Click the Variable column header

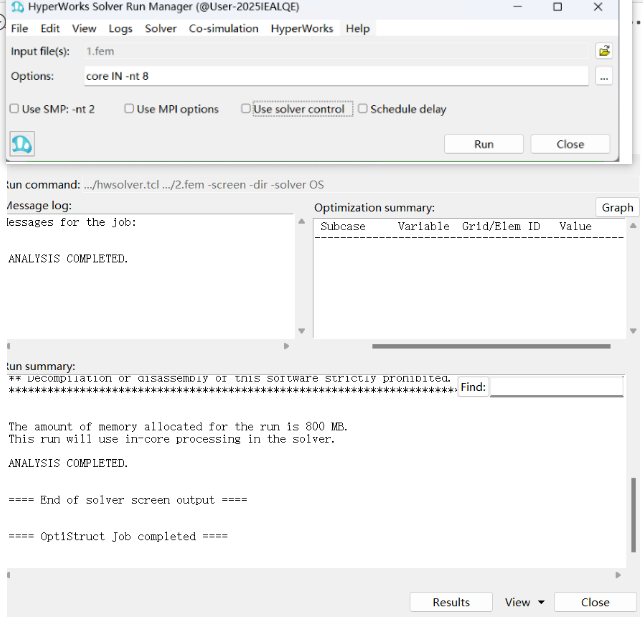point(423,226)
